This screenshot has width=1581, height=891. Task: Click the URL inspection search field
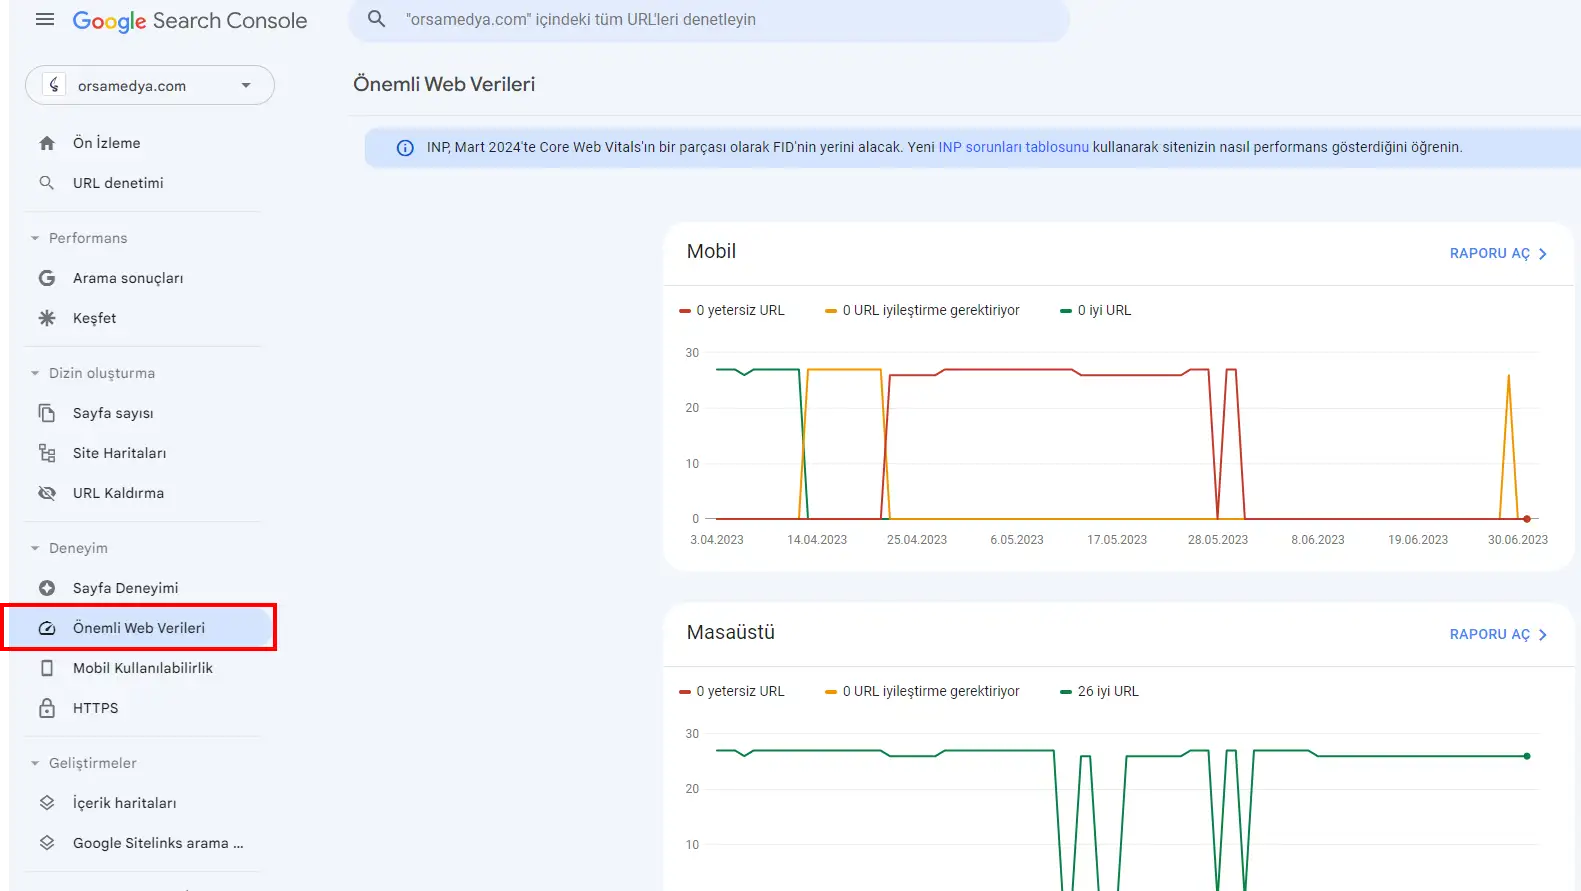pyautogui.click(x=709, y=20)
